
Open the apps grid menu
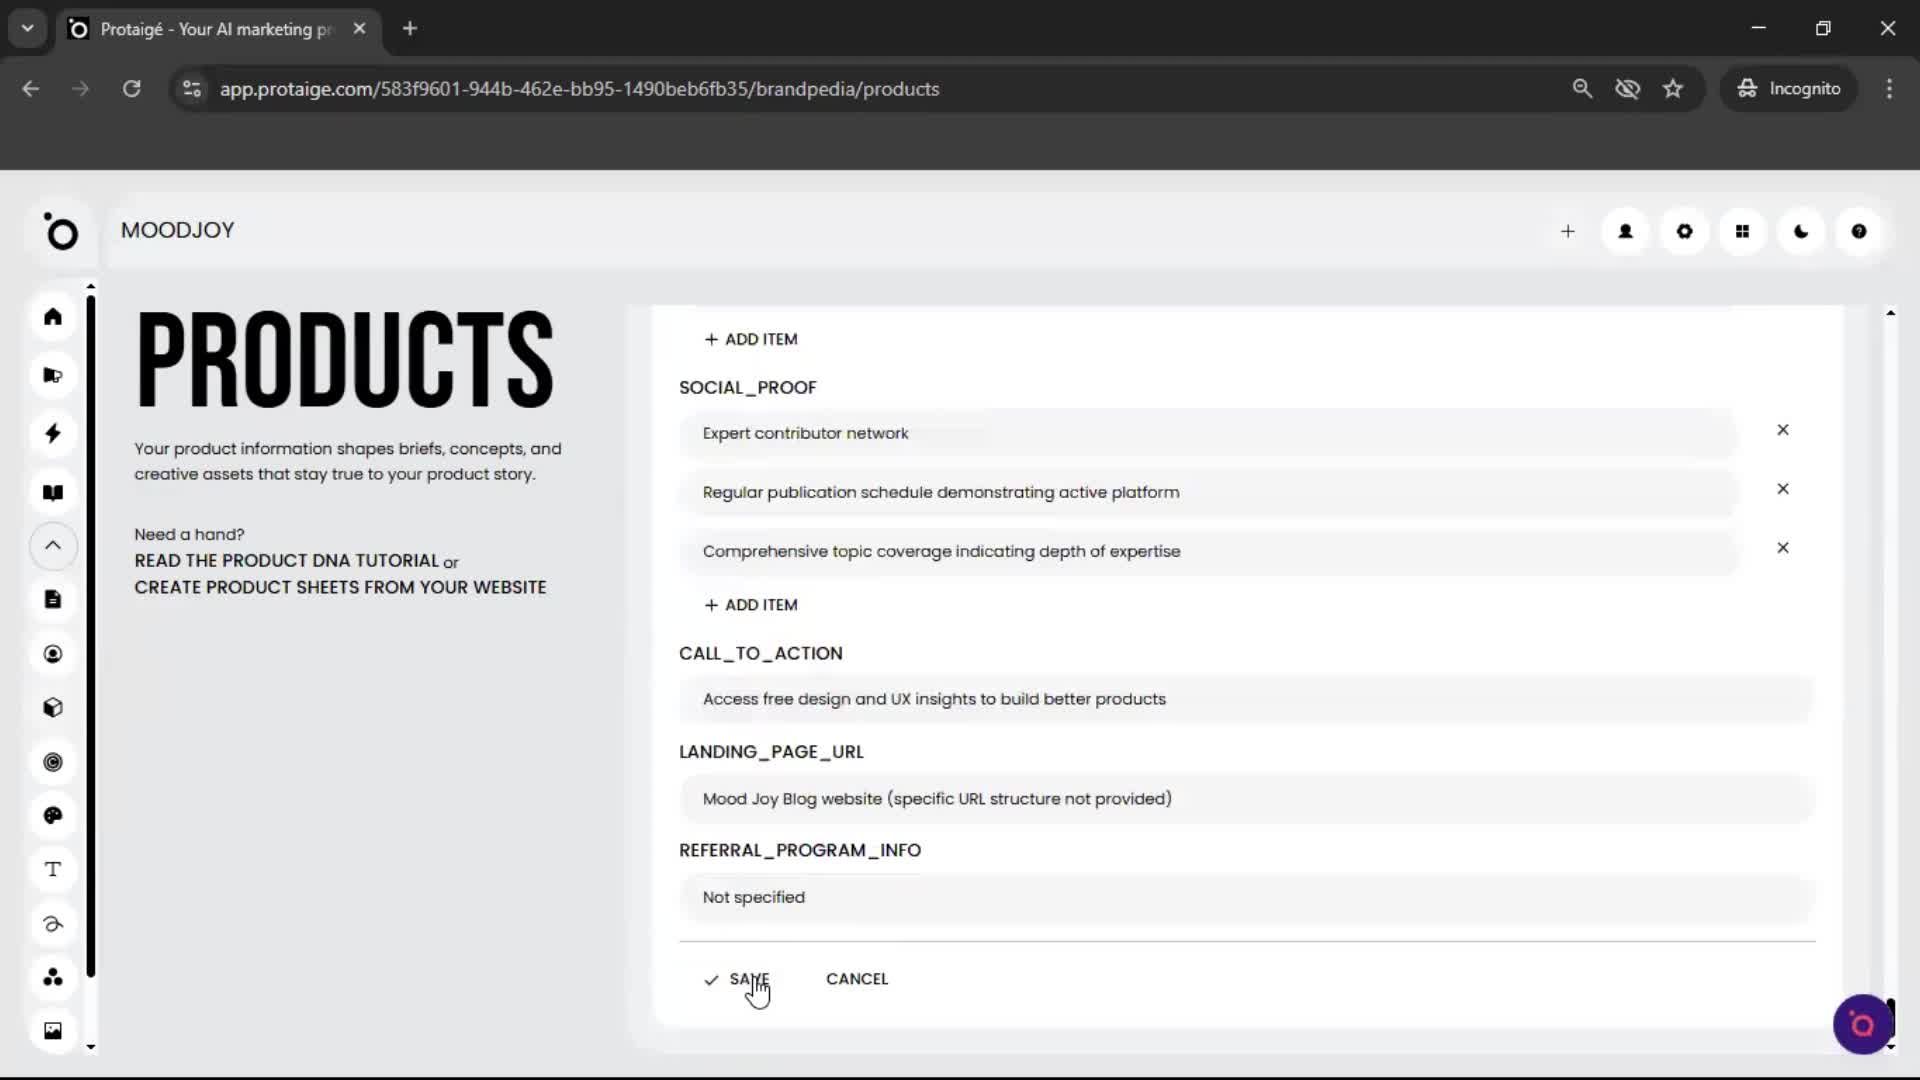(1742, 231)
